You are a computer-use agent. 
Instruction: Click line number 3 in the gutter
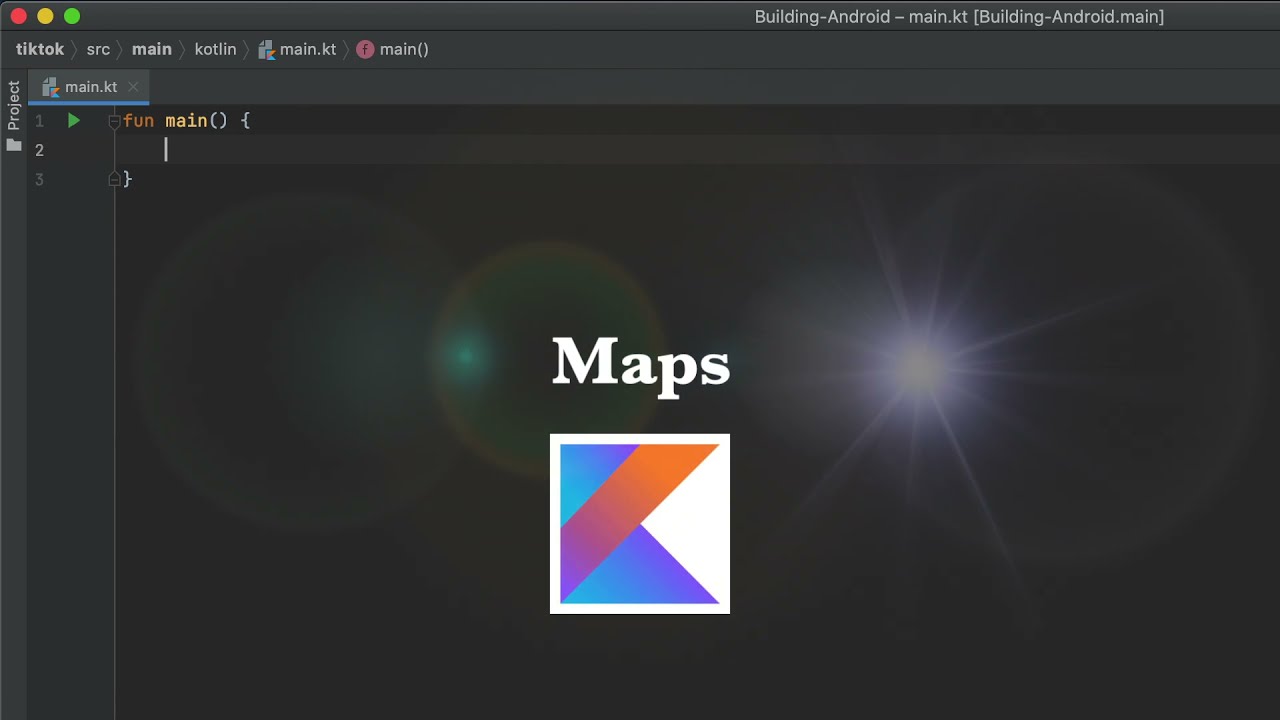coord(39,179)
